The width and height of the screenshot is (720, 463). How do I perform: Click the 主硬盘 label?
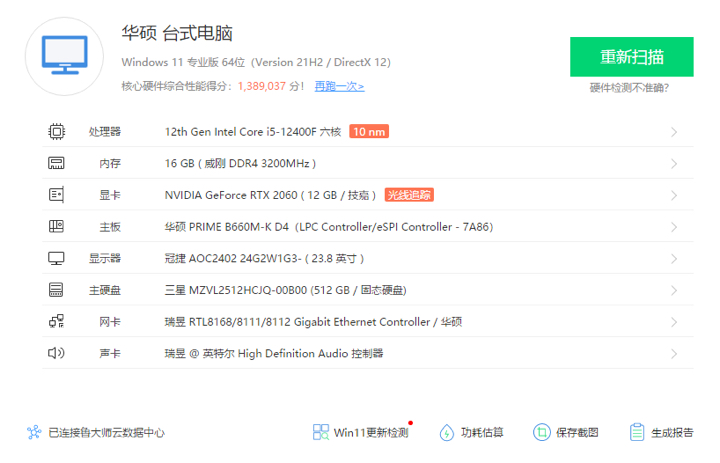(105, 291)
